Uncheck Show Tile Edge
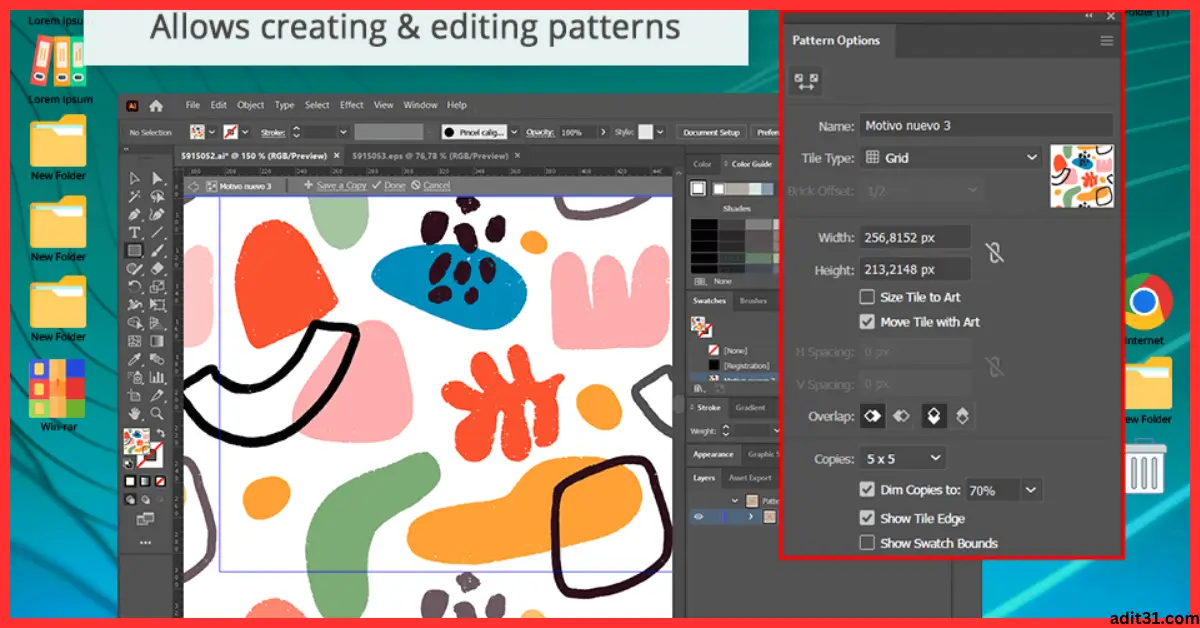This screenshot has height=628, width=1200. 867,518
